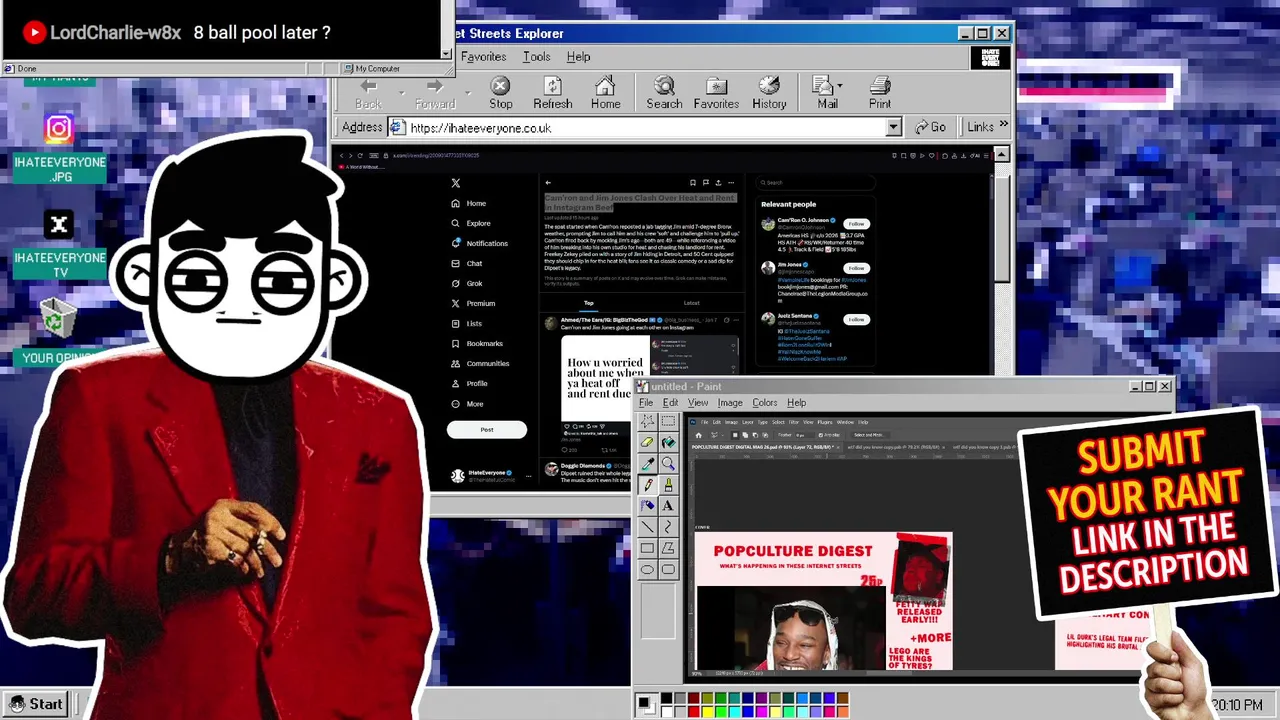Select the Free-Form Select tool in Paint
This screenshot has height=720, width=1280.
(647, 421)
